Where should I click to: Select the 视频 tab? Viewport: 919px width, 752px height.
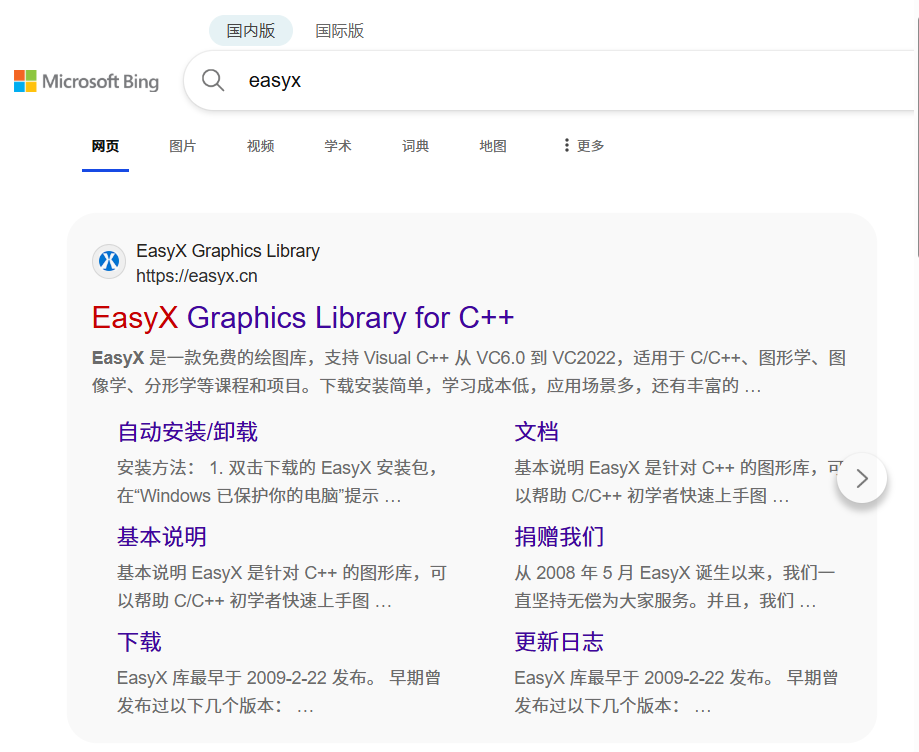coord(260,146)
